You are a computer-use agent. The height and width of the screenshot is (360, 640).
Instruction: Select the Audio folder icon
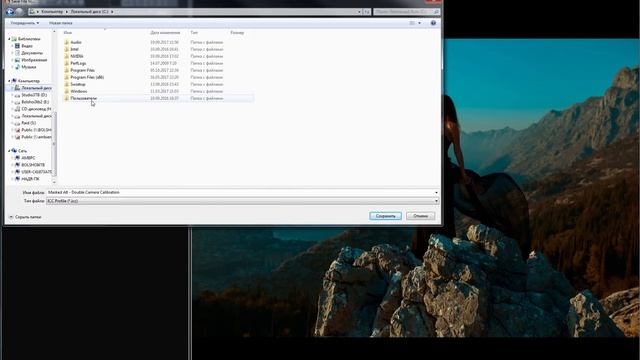(x=67, y=42)
